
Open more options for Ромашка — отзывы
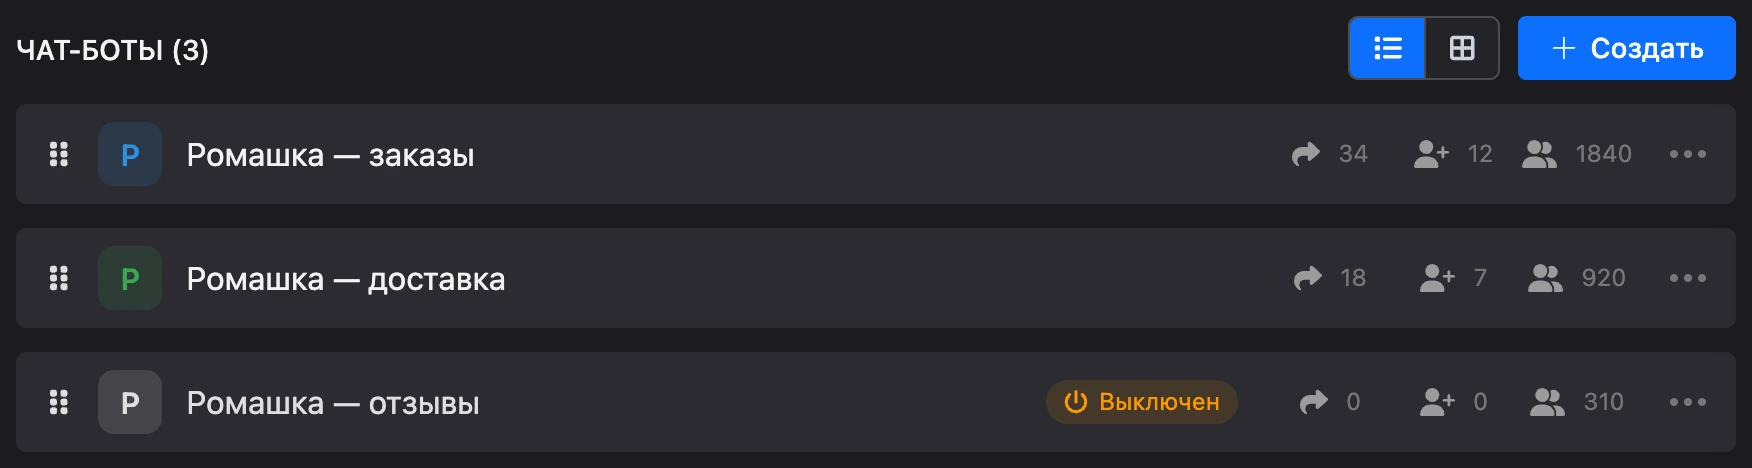point(1688,402)
